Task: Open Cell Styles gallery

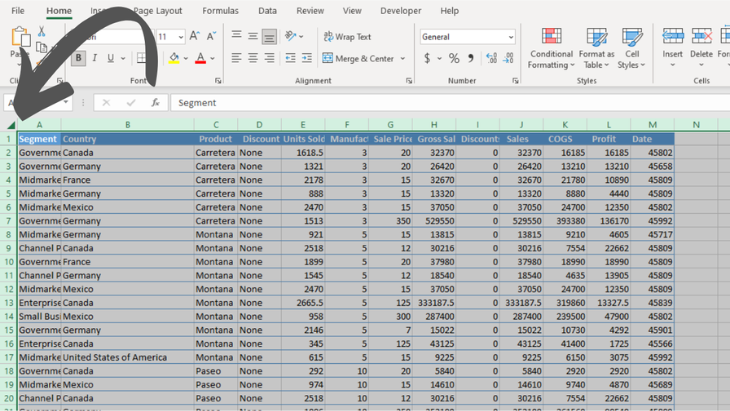Action: click(632, 48)
